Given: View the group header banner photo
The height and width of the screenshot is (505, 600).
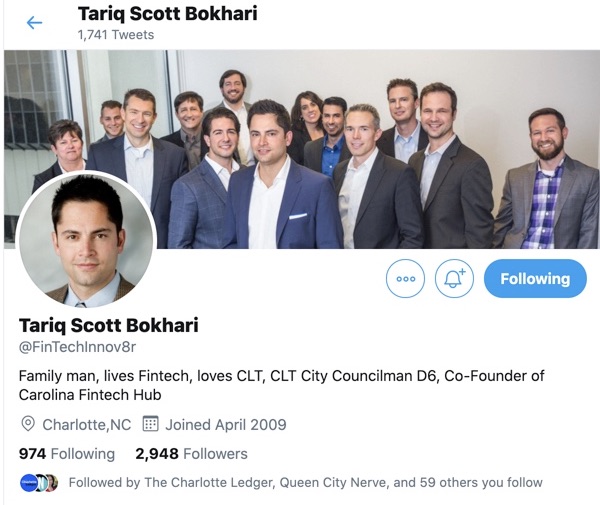Looking at the screenshot, I should click(x=302, y=149).
